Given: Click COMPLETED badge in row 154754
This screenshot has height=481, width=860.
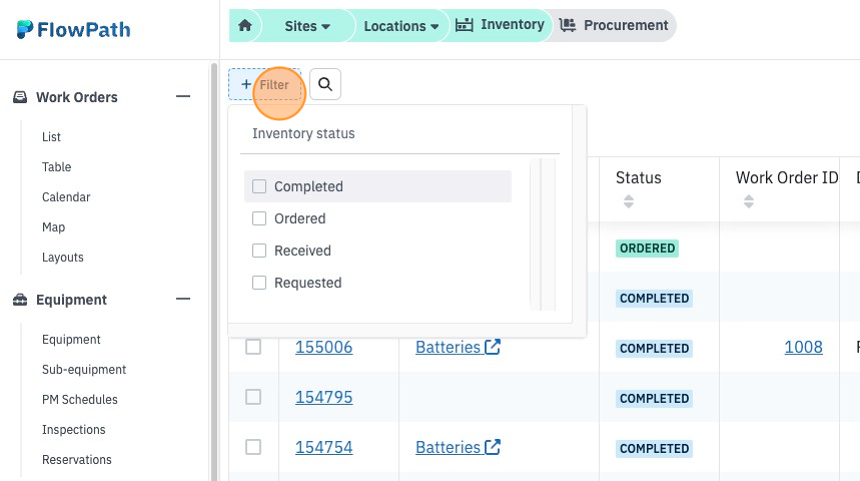Looking at the screenshot, I should coord(654,449).
